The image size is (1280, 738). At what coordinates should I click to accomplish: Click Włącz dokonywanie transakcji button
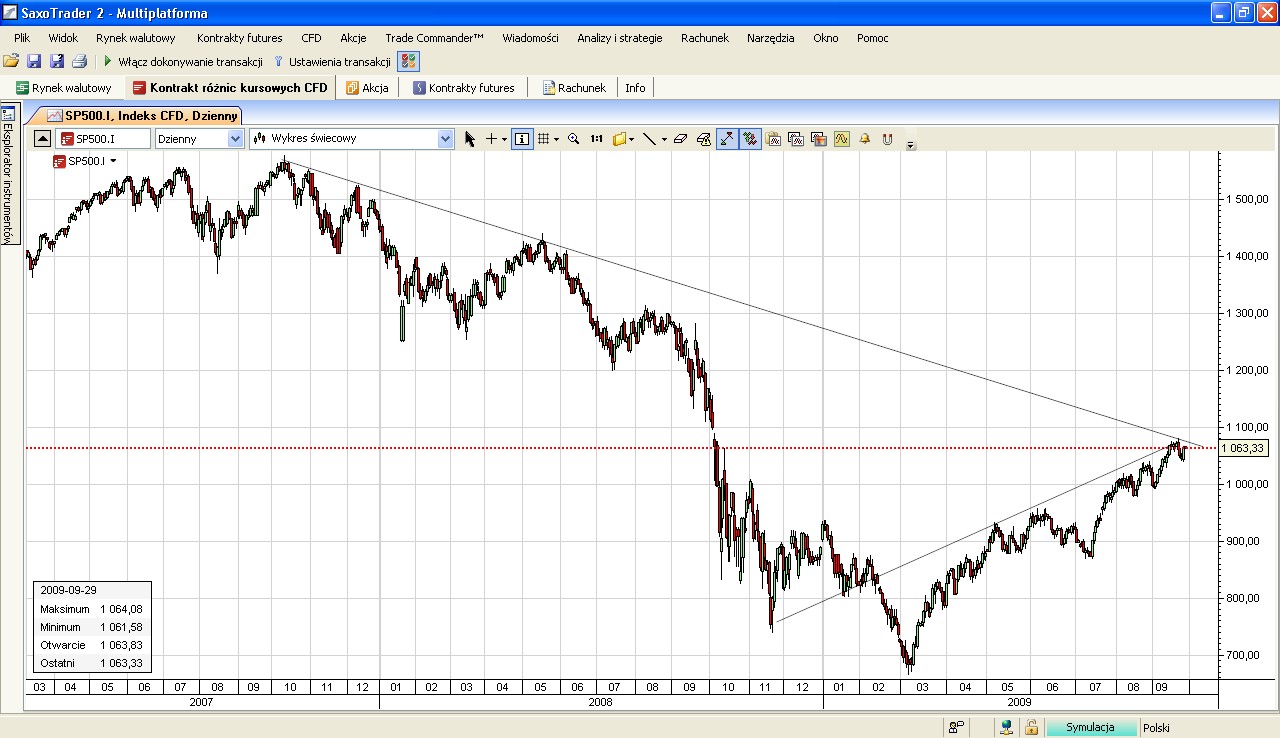click(183, 62)
